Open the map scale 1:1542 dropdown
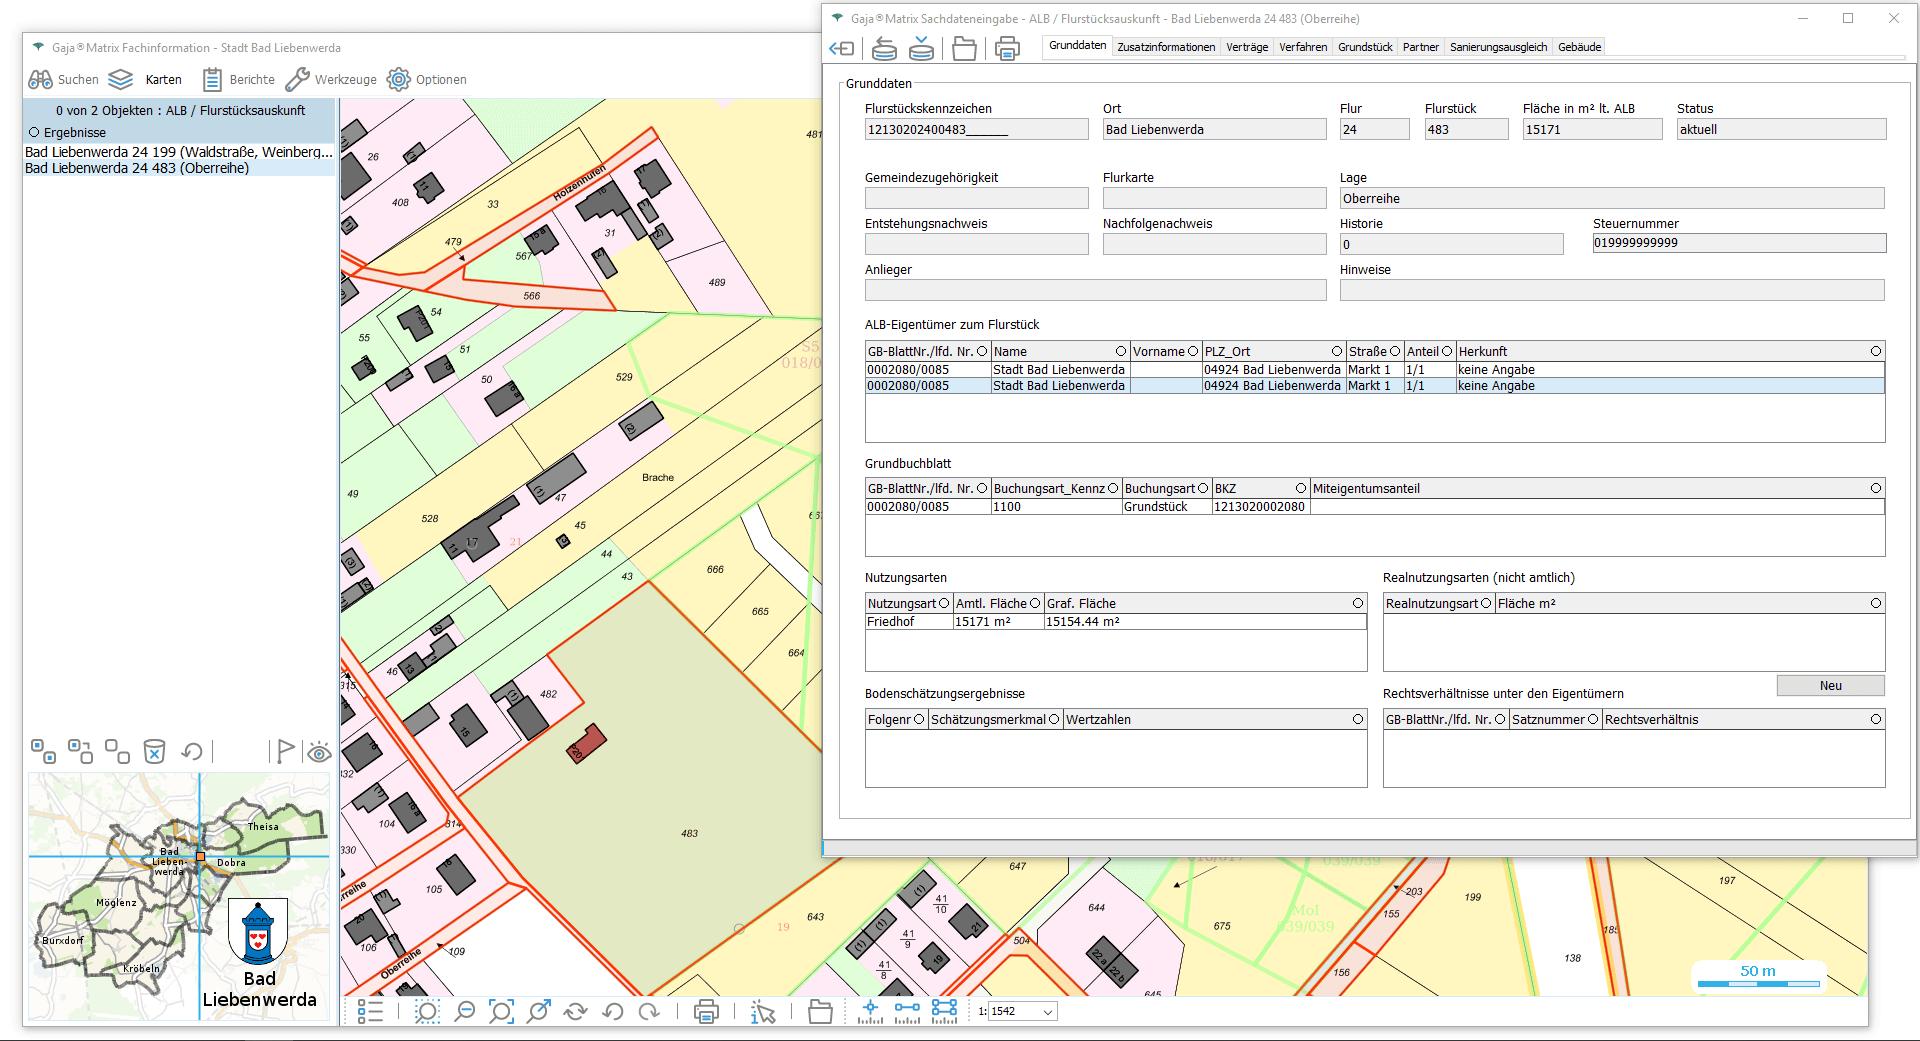Screen dimensions: 1920x1041 tap(1047, 1012)
